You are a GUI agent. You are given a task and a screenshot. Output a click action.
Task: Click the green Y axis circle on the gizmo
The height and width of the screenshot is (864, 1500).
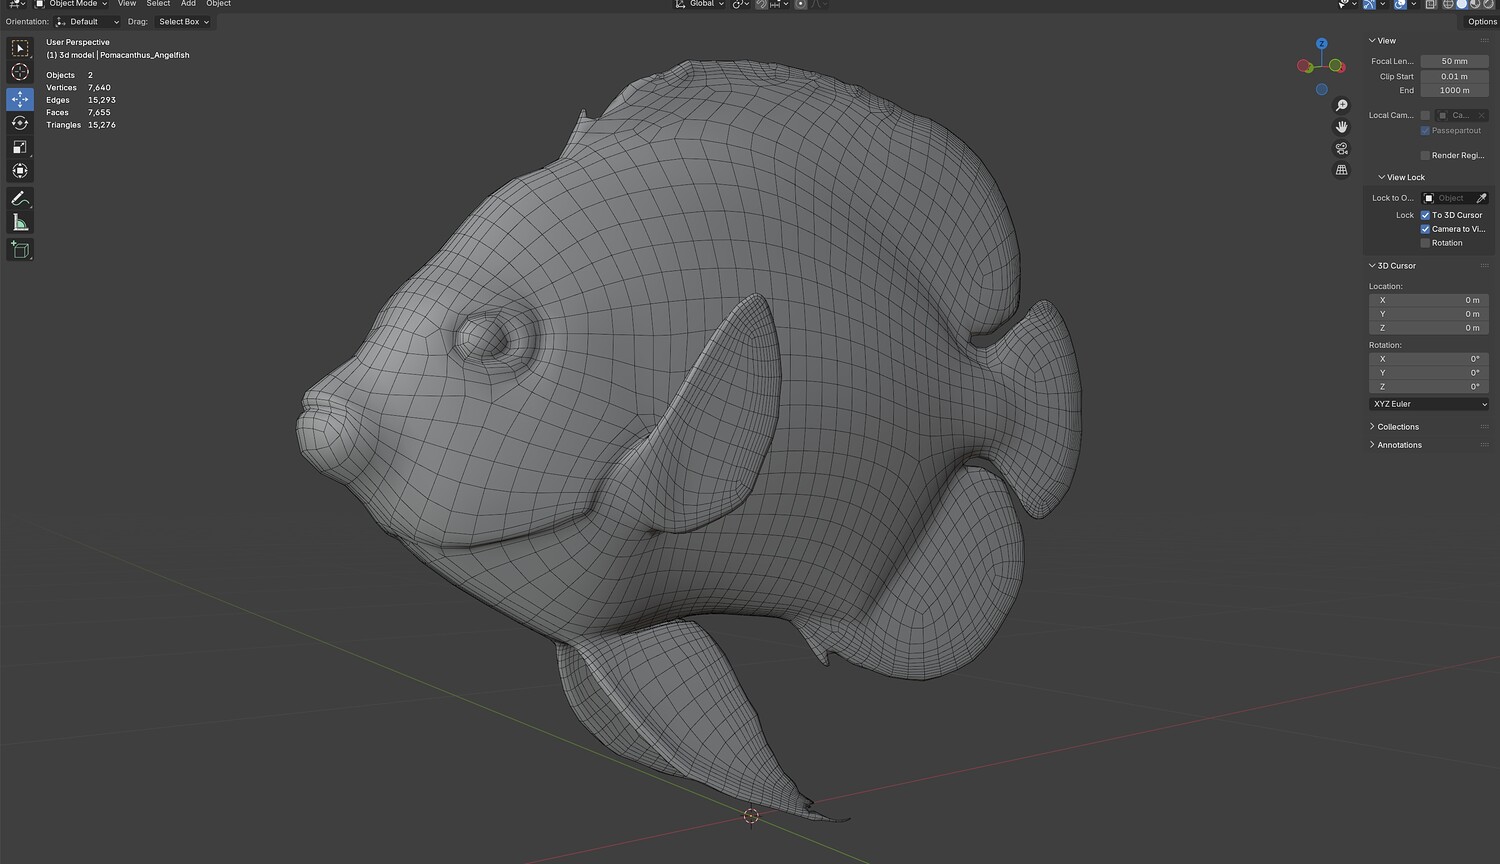[x=1337, y=65]
